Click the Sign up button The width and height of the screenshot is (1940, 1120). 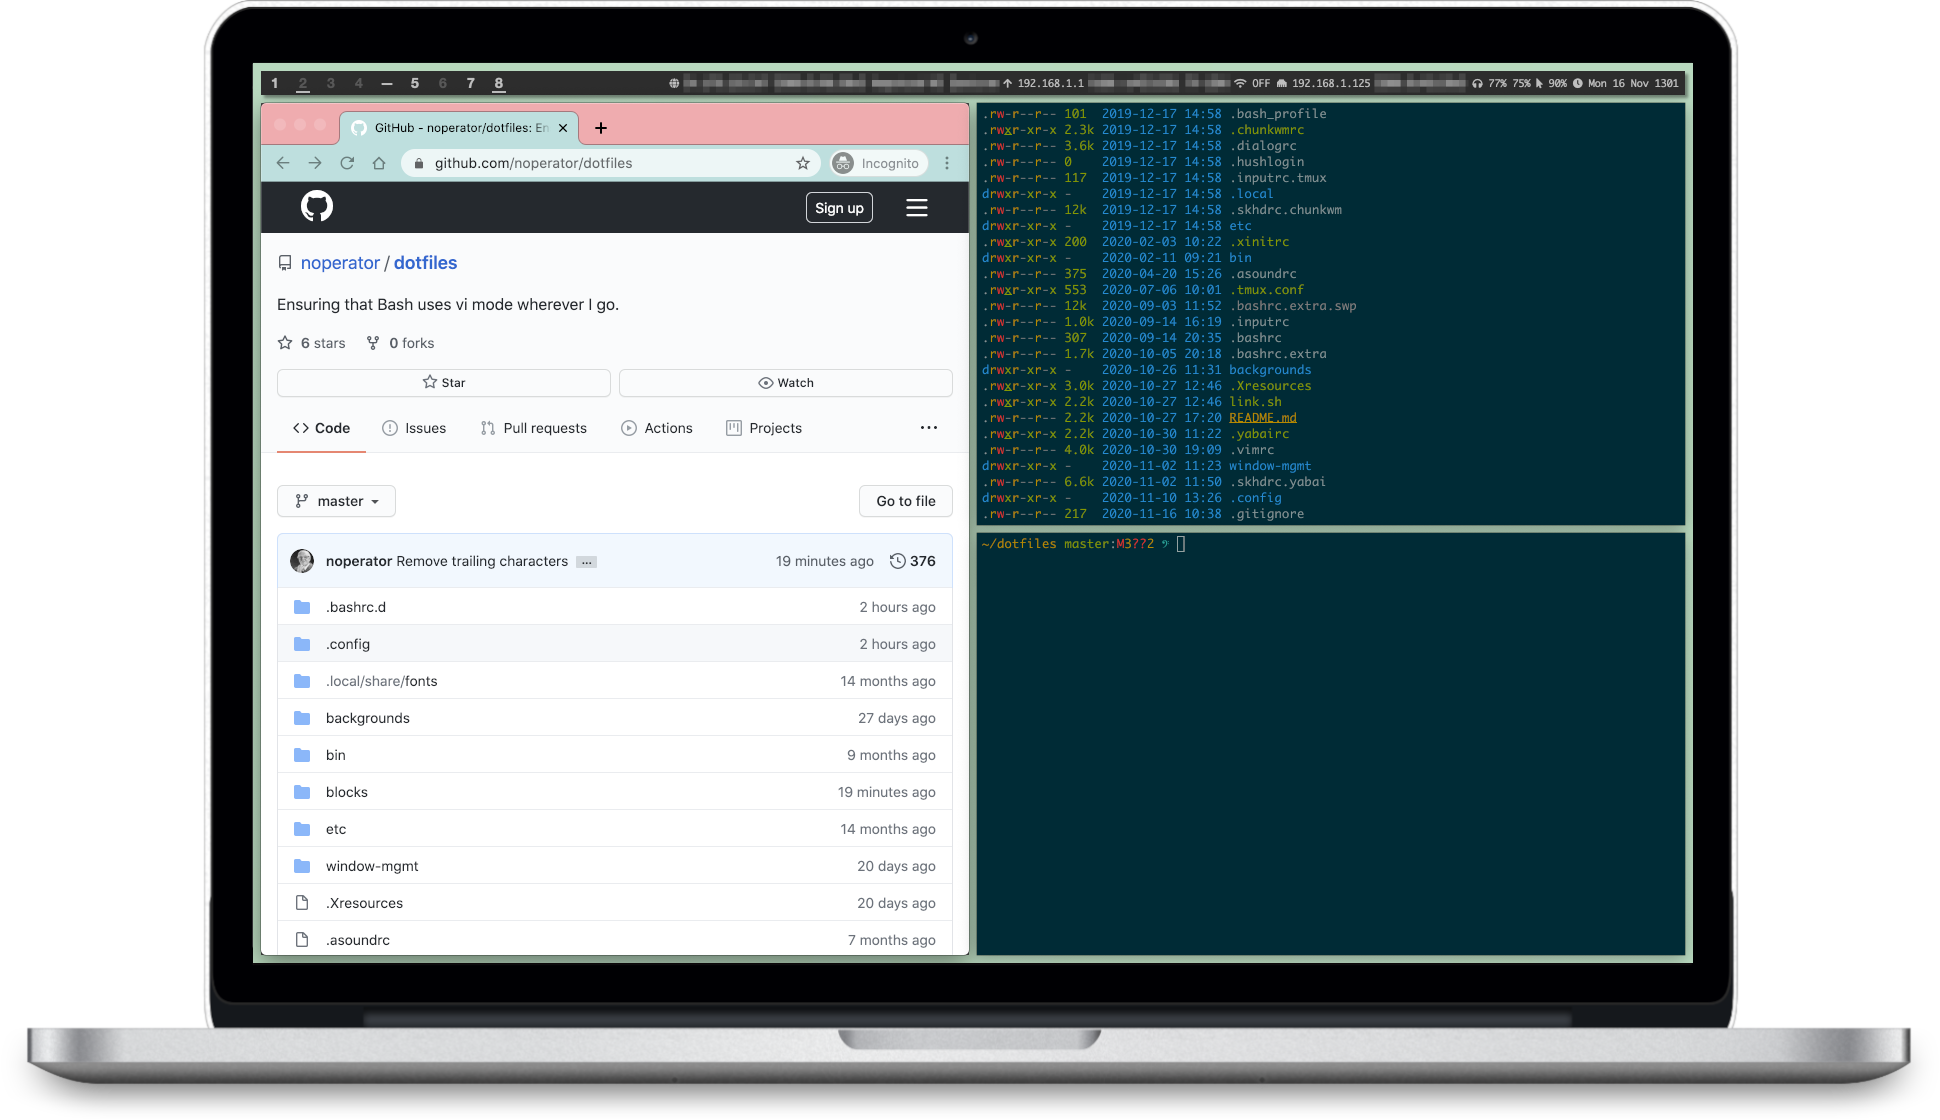[839, 208]
